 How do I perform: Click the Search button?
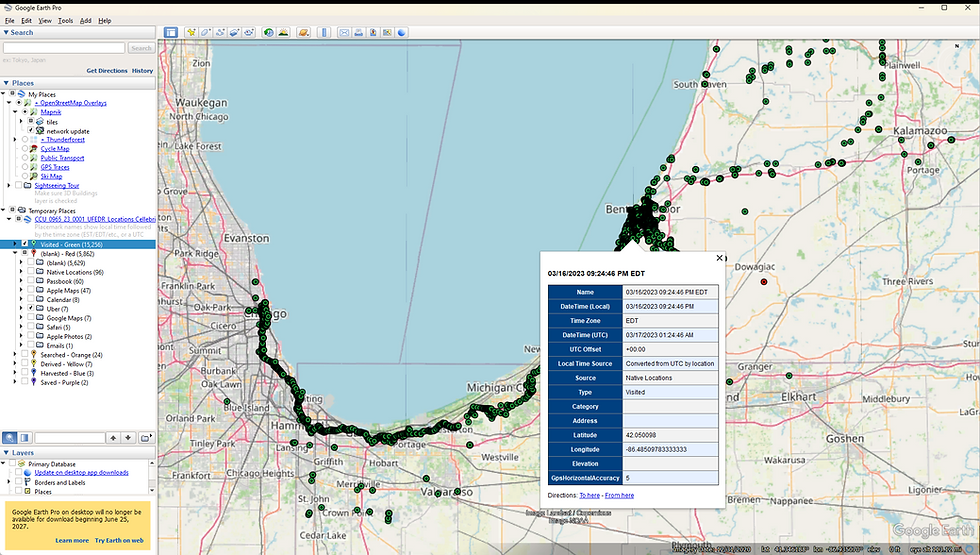tap(141, 48)
